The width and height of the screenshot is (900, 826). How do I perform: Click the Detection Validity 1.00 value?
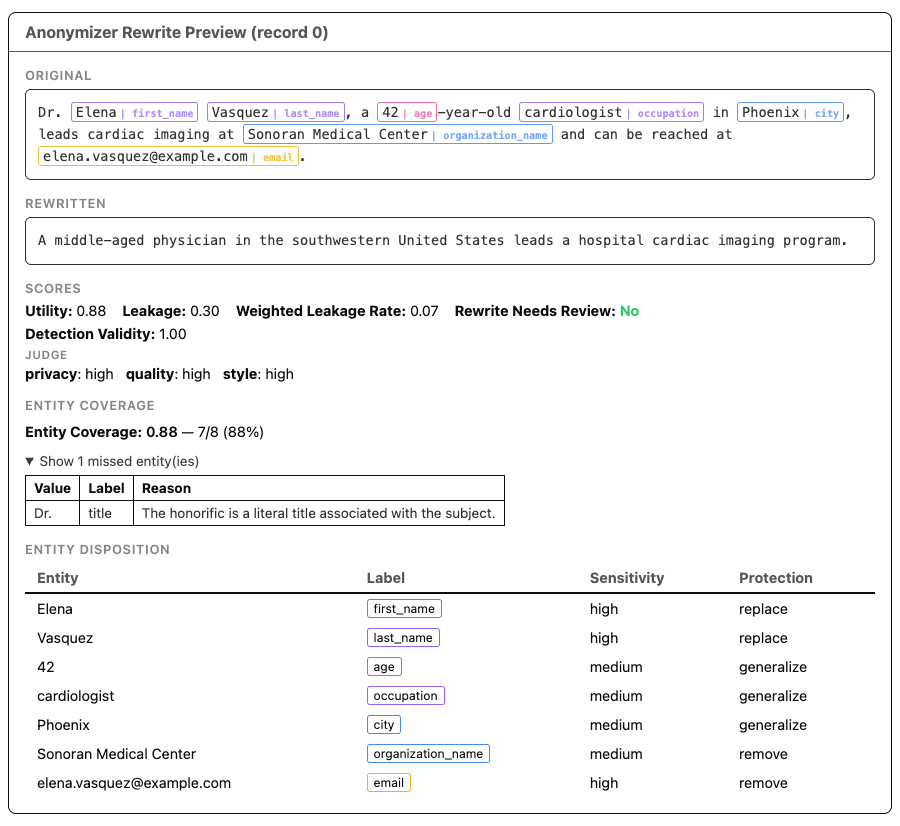click(x=173, y=334)
